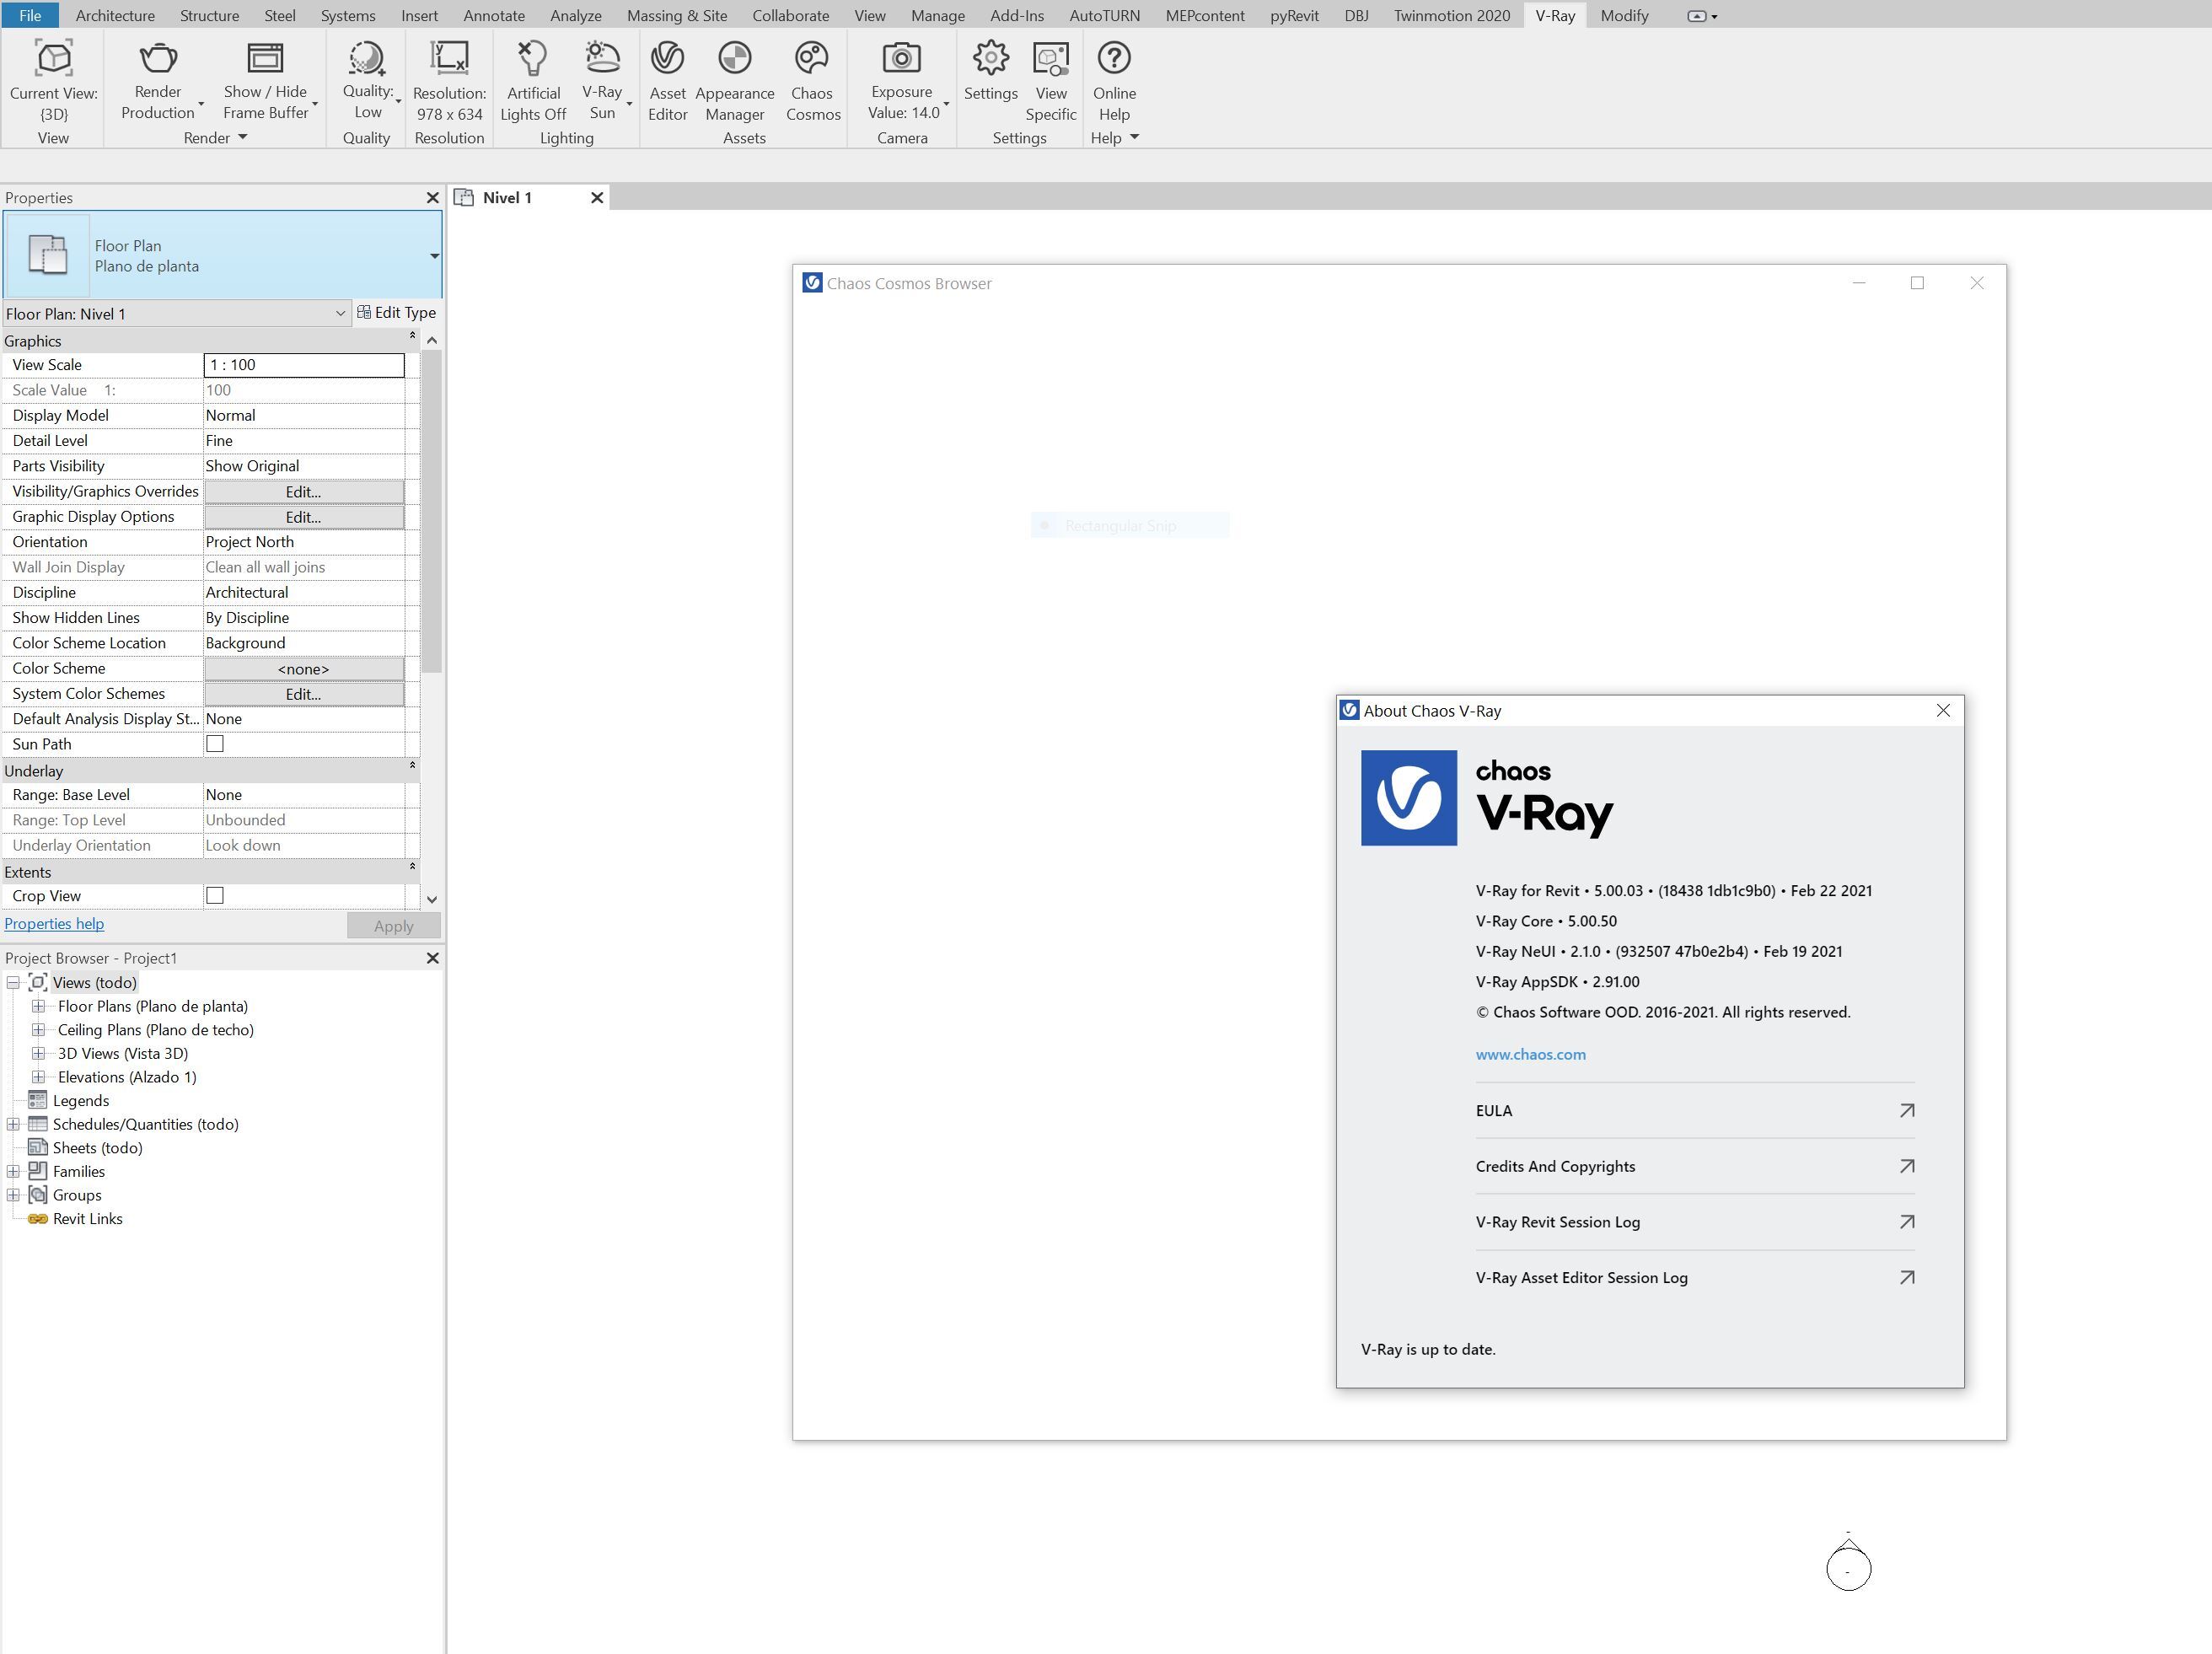Switch to the Annotate ribbon tab
Viewport: 2212px width, 1654px height.
pos(494,15)
